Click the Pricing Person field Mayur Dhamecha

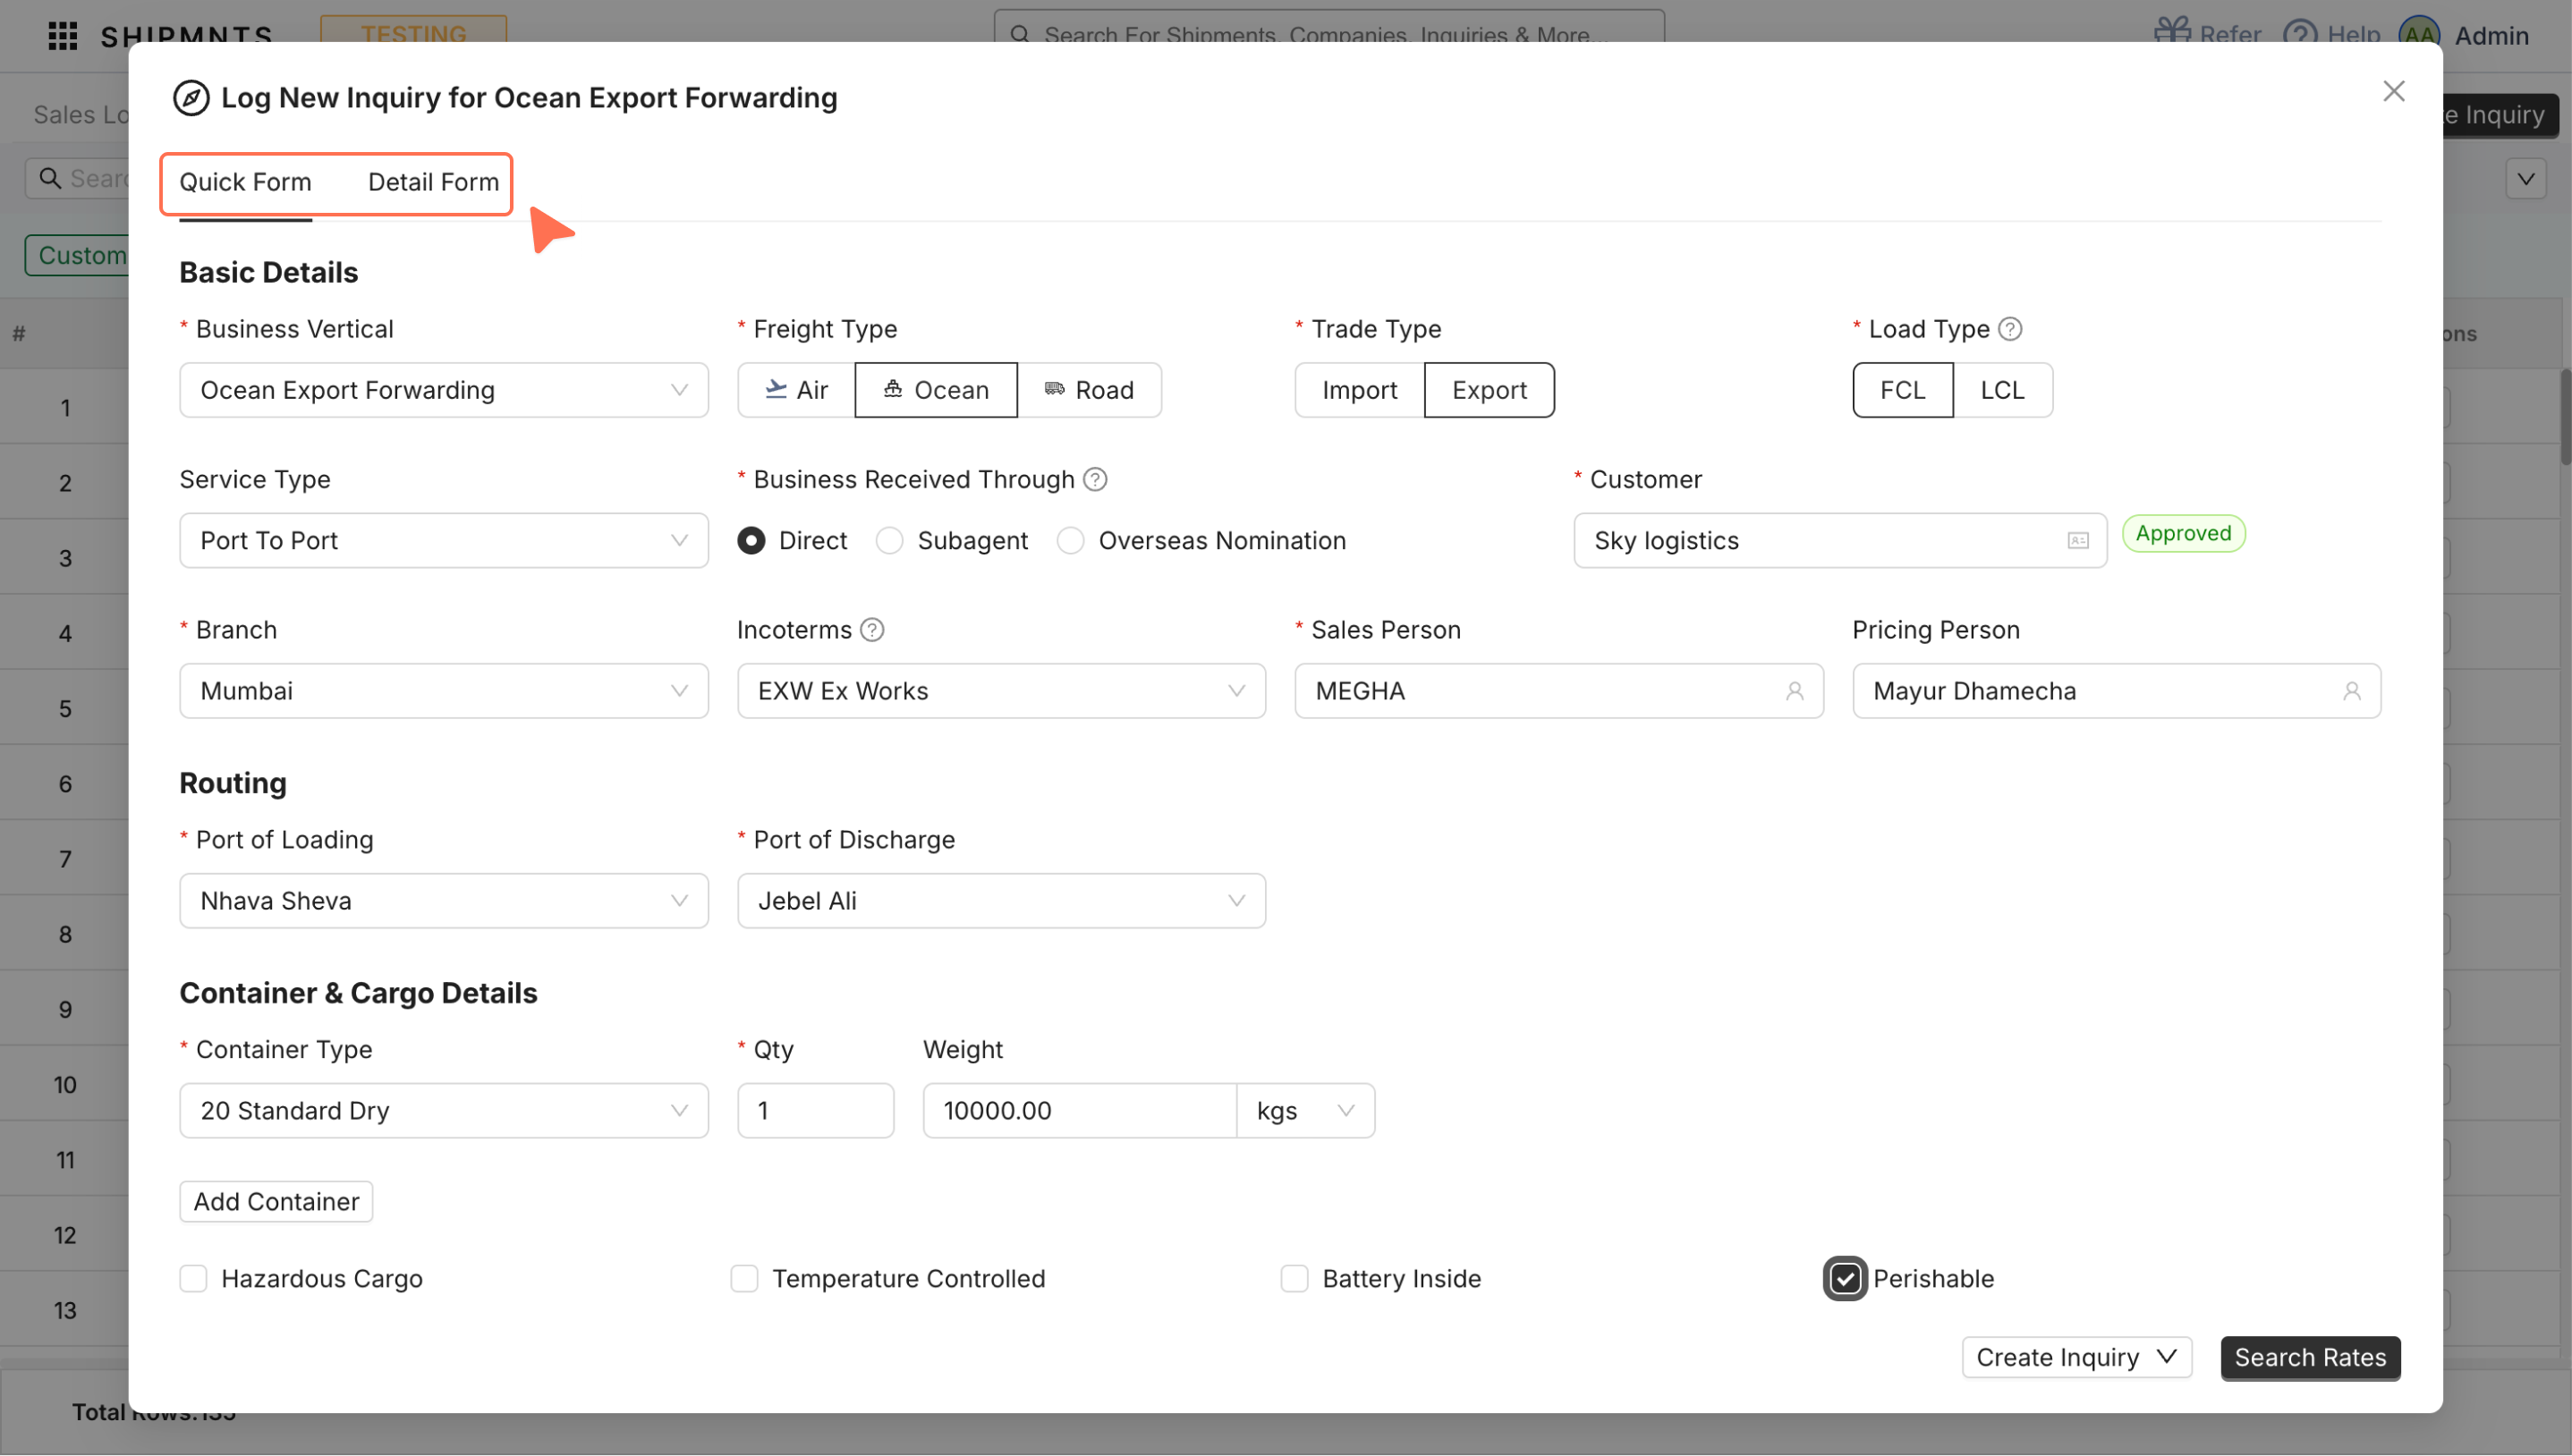coord(2116,691)
